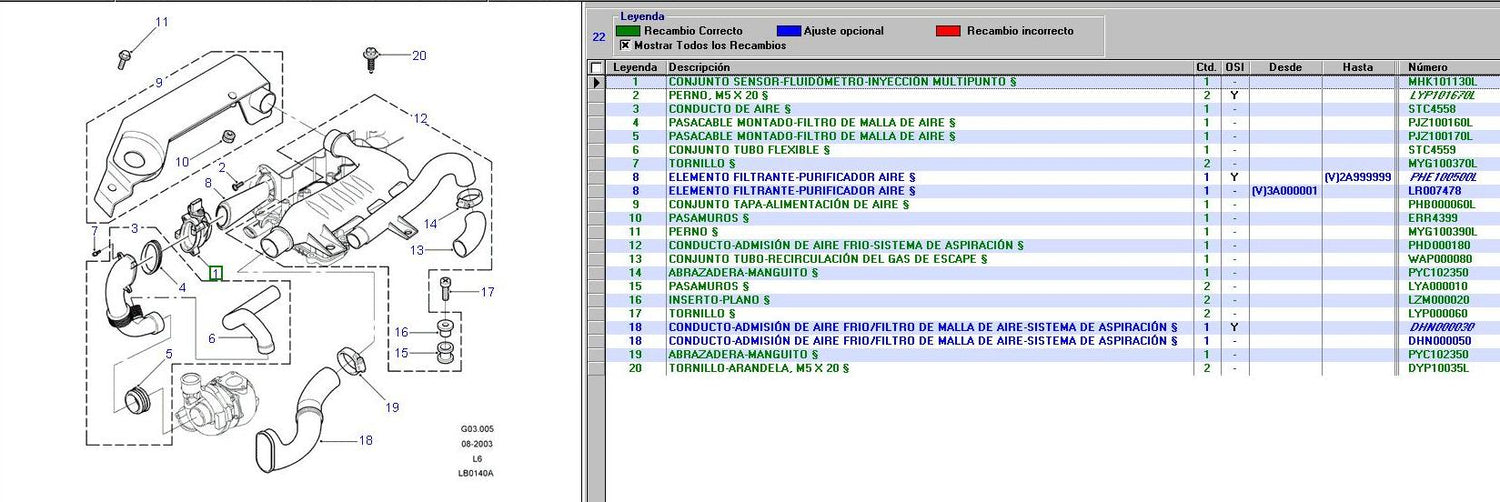The height and width of the screenshot is (502, 1500).
Task: Click the green Recambio Correcto swatch
Action: 629,31
